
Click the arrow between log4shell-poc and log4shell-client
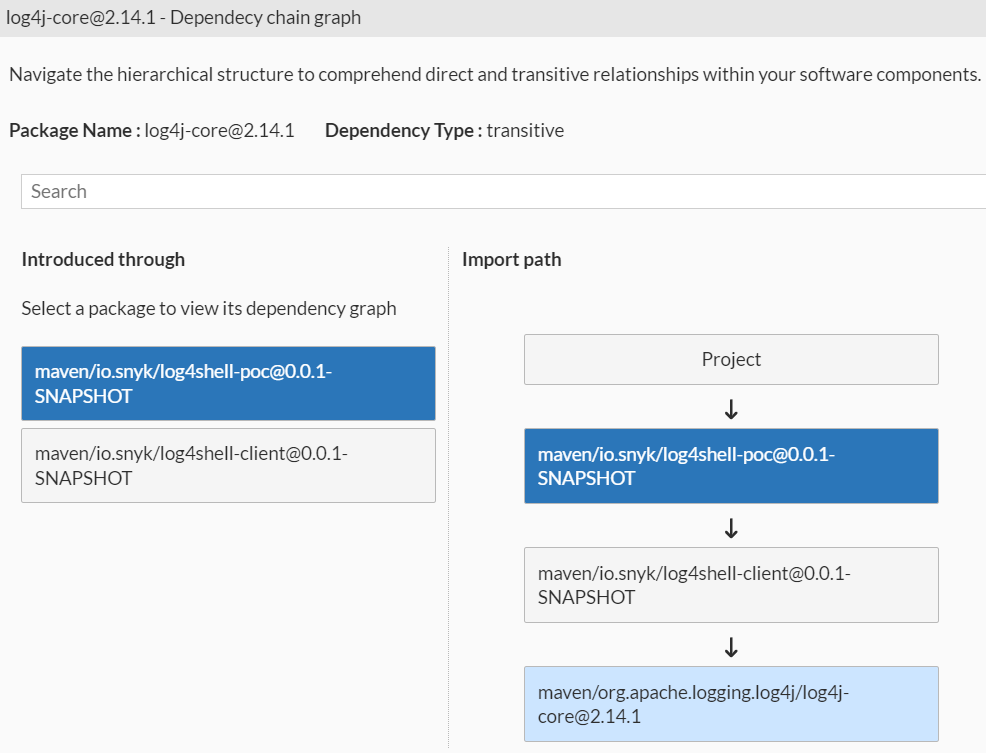pos(731,529)
